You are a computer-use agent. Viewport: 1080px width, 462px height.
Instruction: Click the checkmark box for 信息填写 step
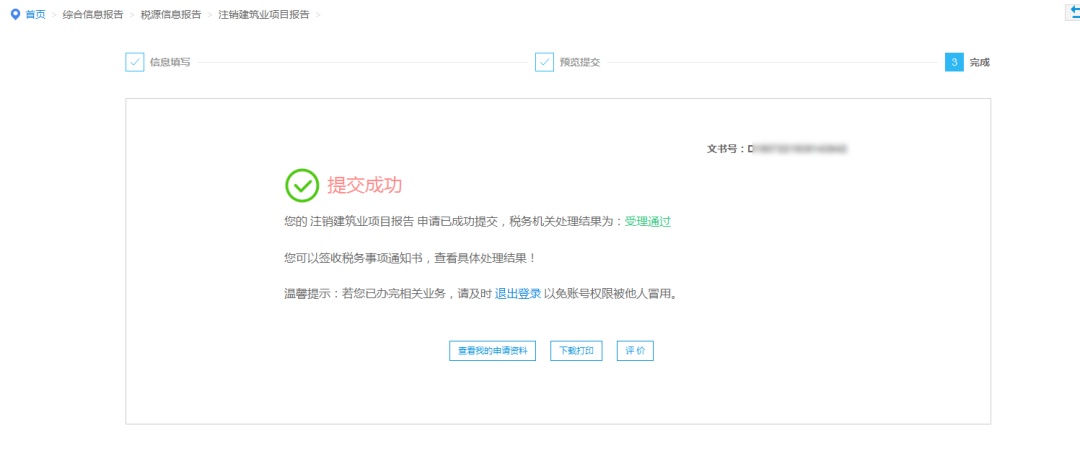click(x=135, y=62)
